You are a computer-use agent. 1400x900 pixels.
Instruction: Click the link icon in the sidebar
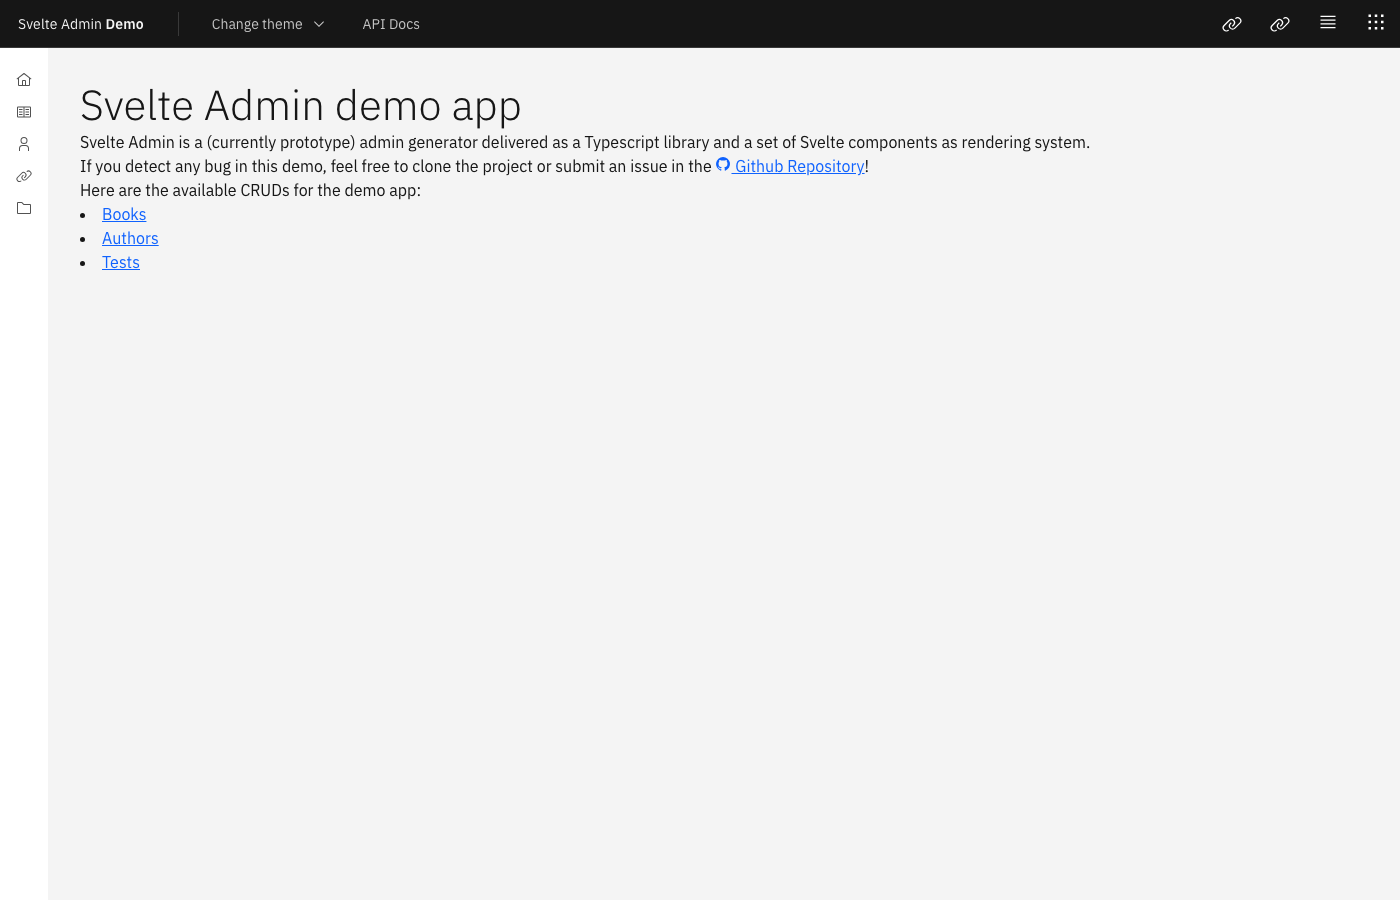pos(24,175)
